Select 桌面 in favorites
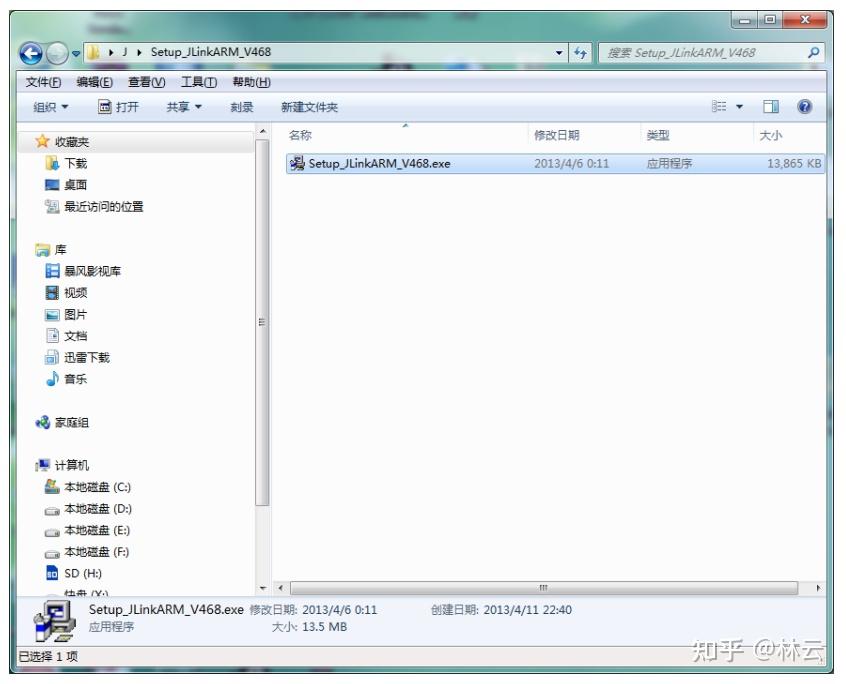Screen dimensions: 846x684 point(66,184)
